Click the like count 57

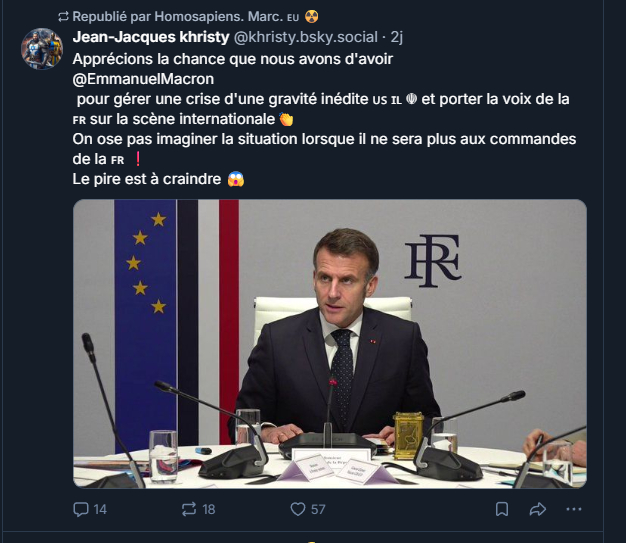click(318, 509)
